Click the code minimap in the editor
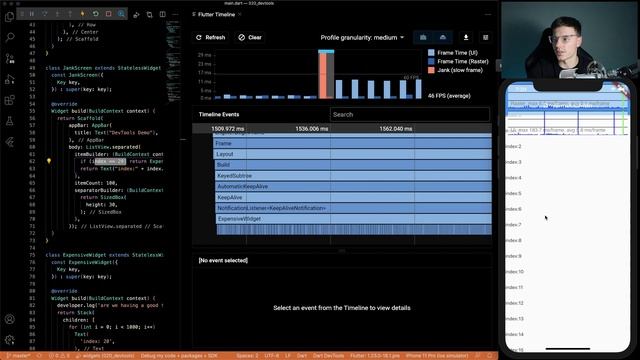 (173, 61)
